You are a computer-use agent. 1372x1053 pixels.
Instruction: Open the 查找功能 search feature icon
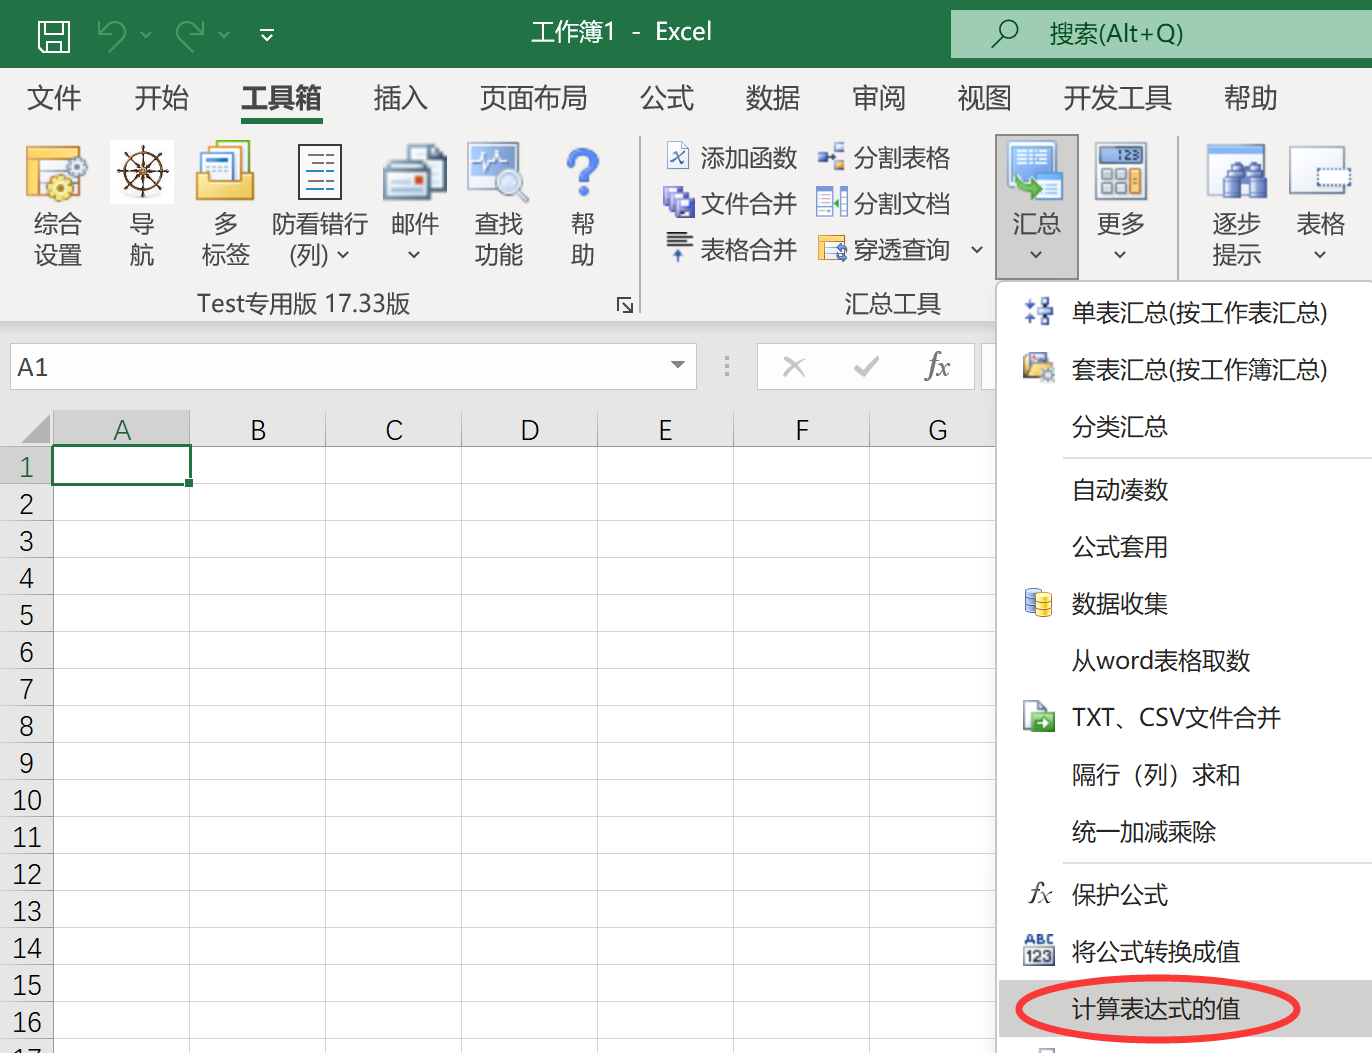[498, 174]
